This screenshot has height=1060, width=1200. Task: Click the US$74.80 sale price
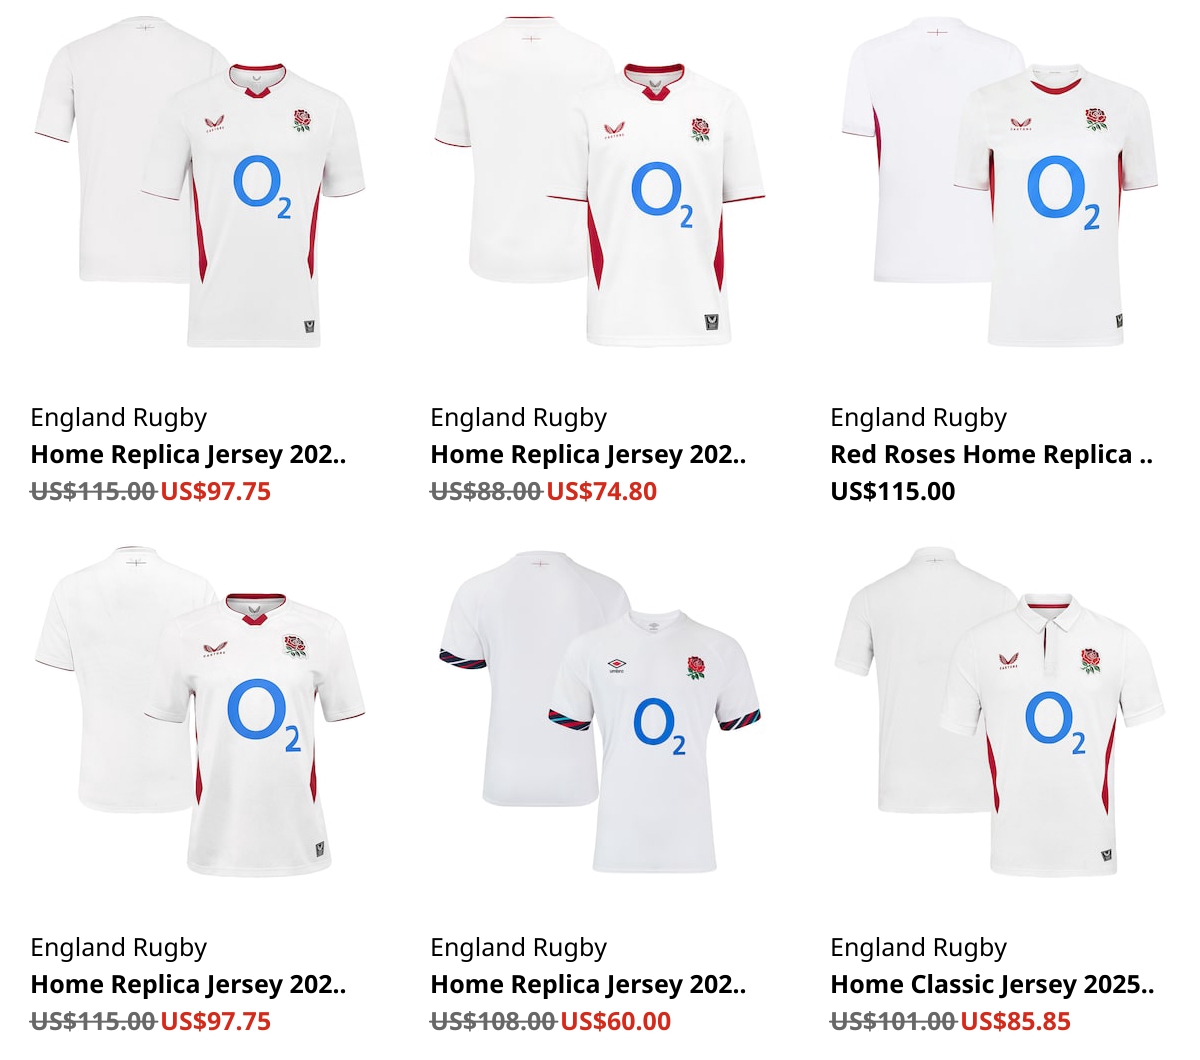coord(602,492)
